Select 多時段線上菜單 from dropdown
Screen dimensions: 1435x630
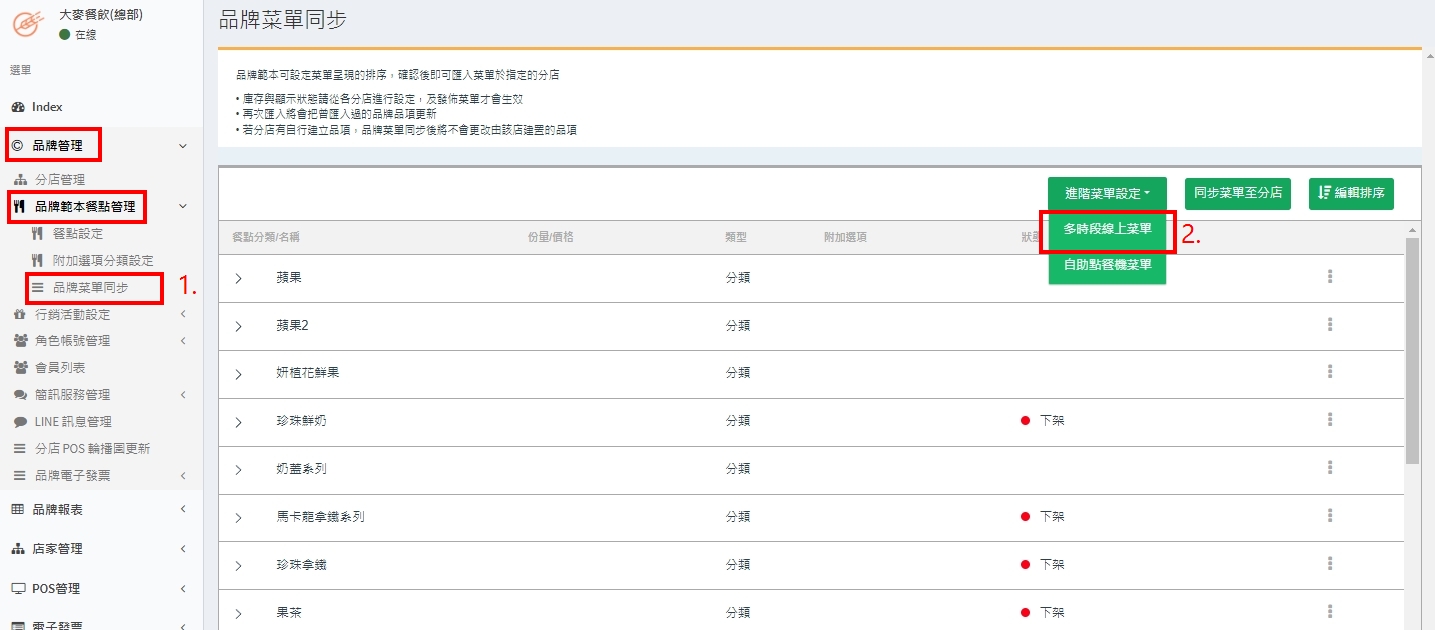tap(1107, 229)
